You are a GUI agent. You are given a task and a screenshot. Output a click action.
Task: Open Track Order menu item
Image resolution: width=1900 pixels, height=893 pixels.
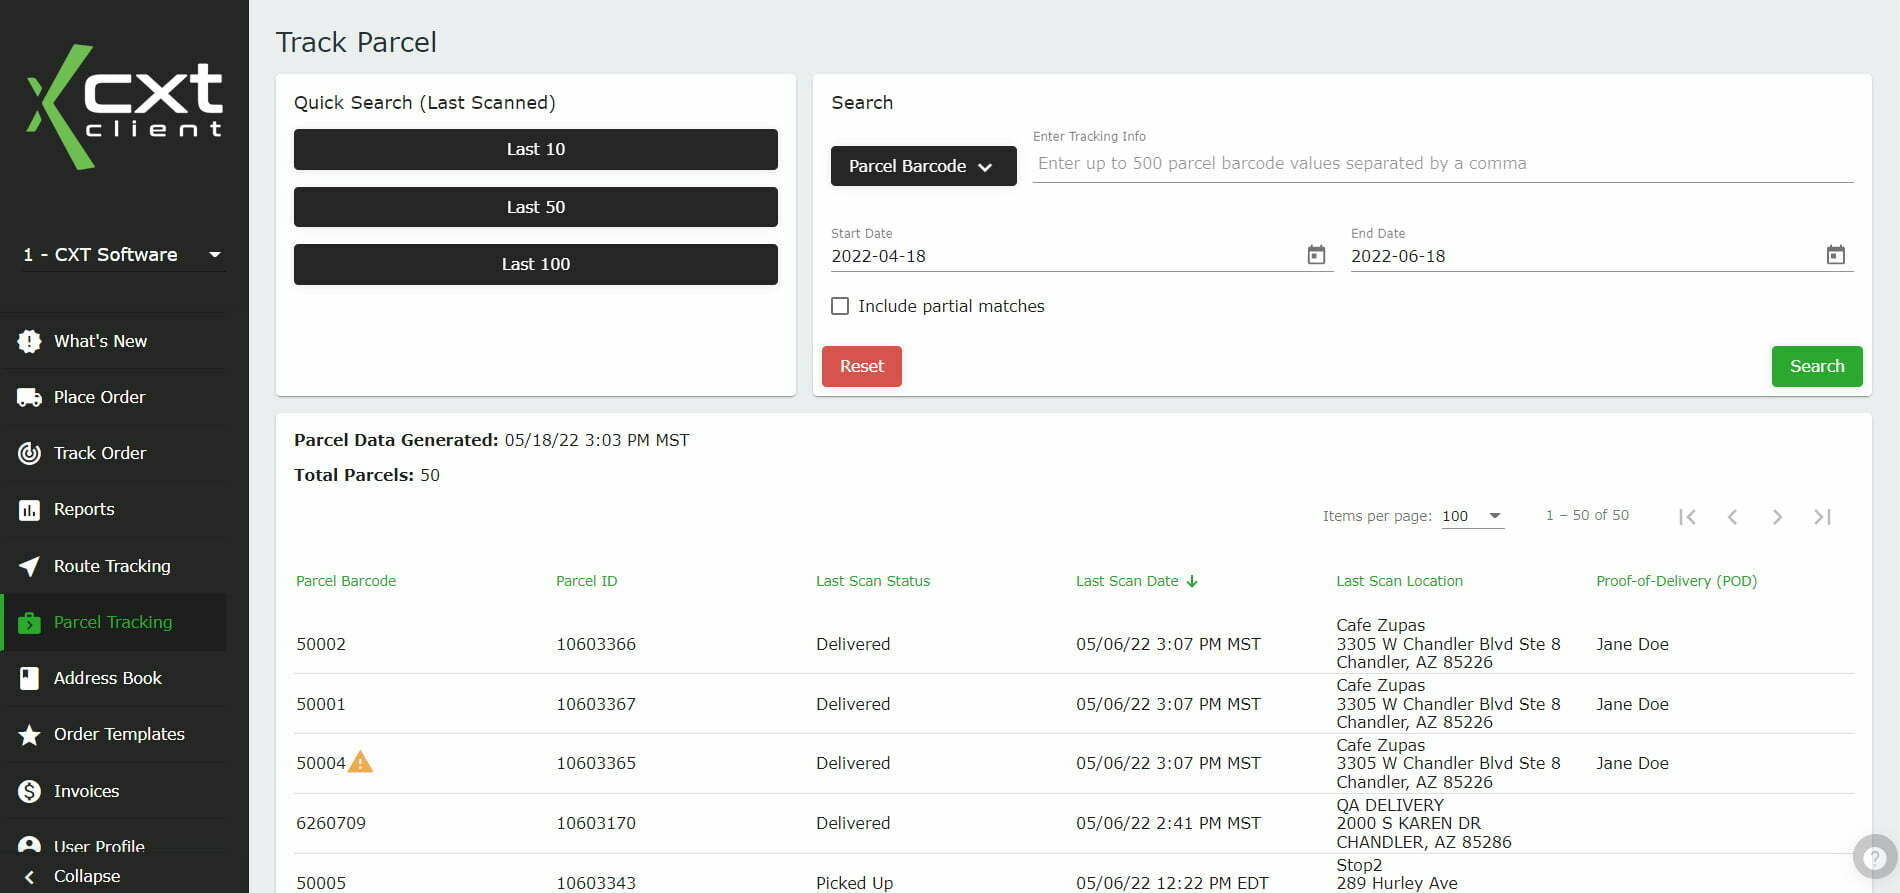coord(115,454)
